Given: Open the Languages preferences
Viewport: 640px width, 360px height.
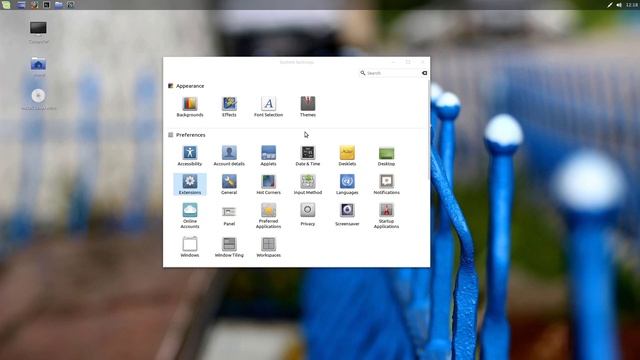Looking at the screenshot, I should 347,184.
